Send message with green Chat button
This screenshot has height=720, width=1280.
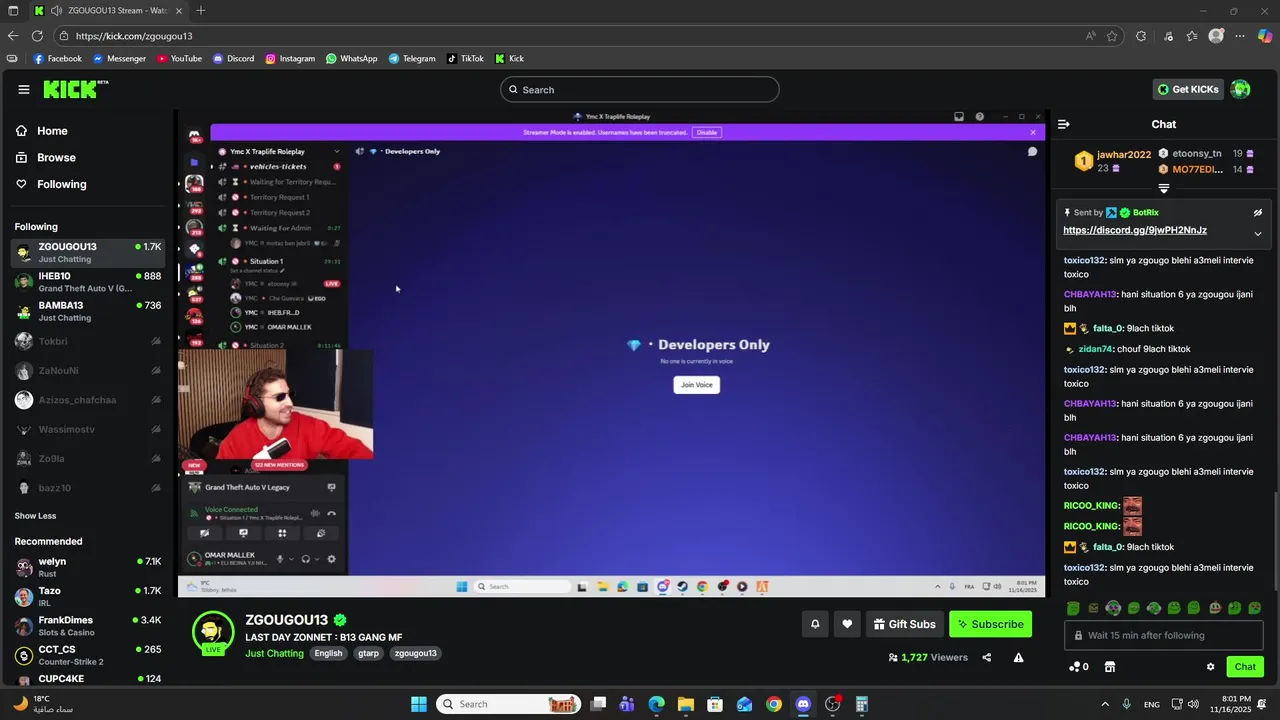click(1245, 667)
